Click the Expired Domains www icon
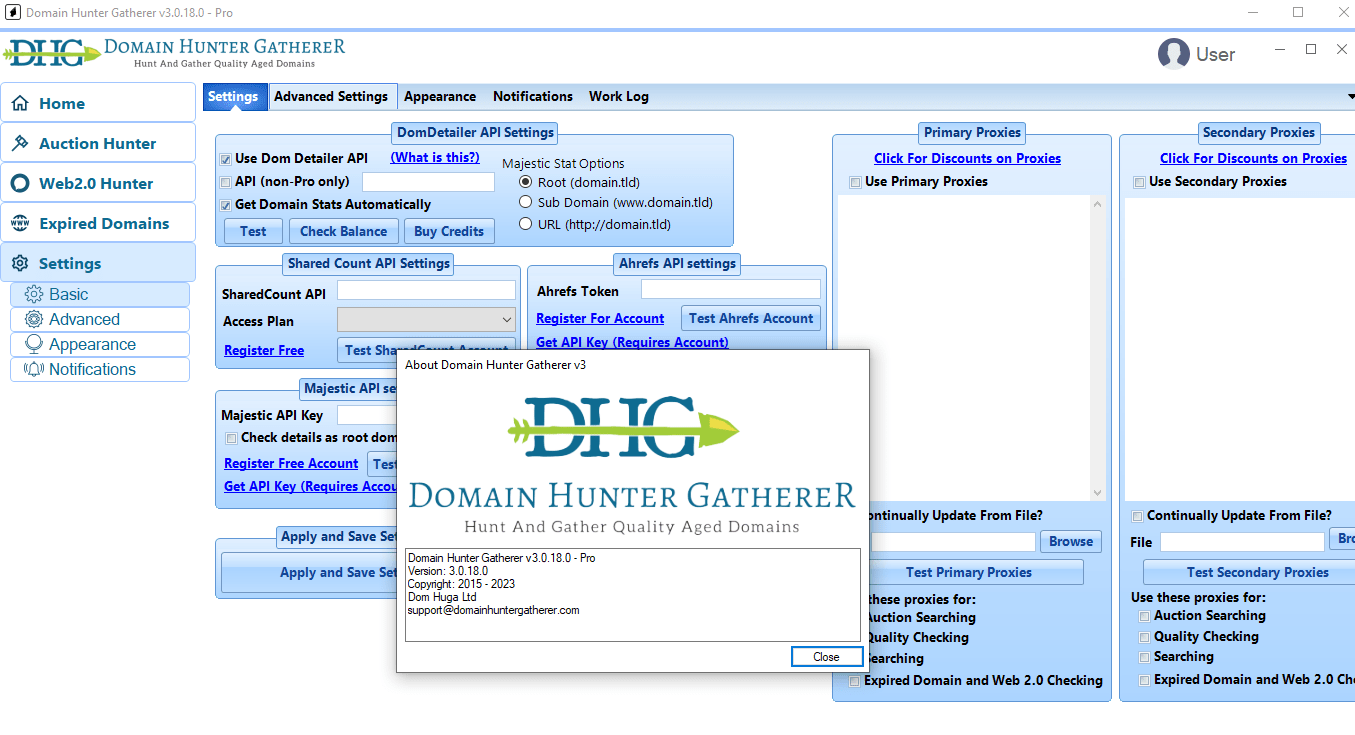The image size is (1355, 735). pos(20,223)
